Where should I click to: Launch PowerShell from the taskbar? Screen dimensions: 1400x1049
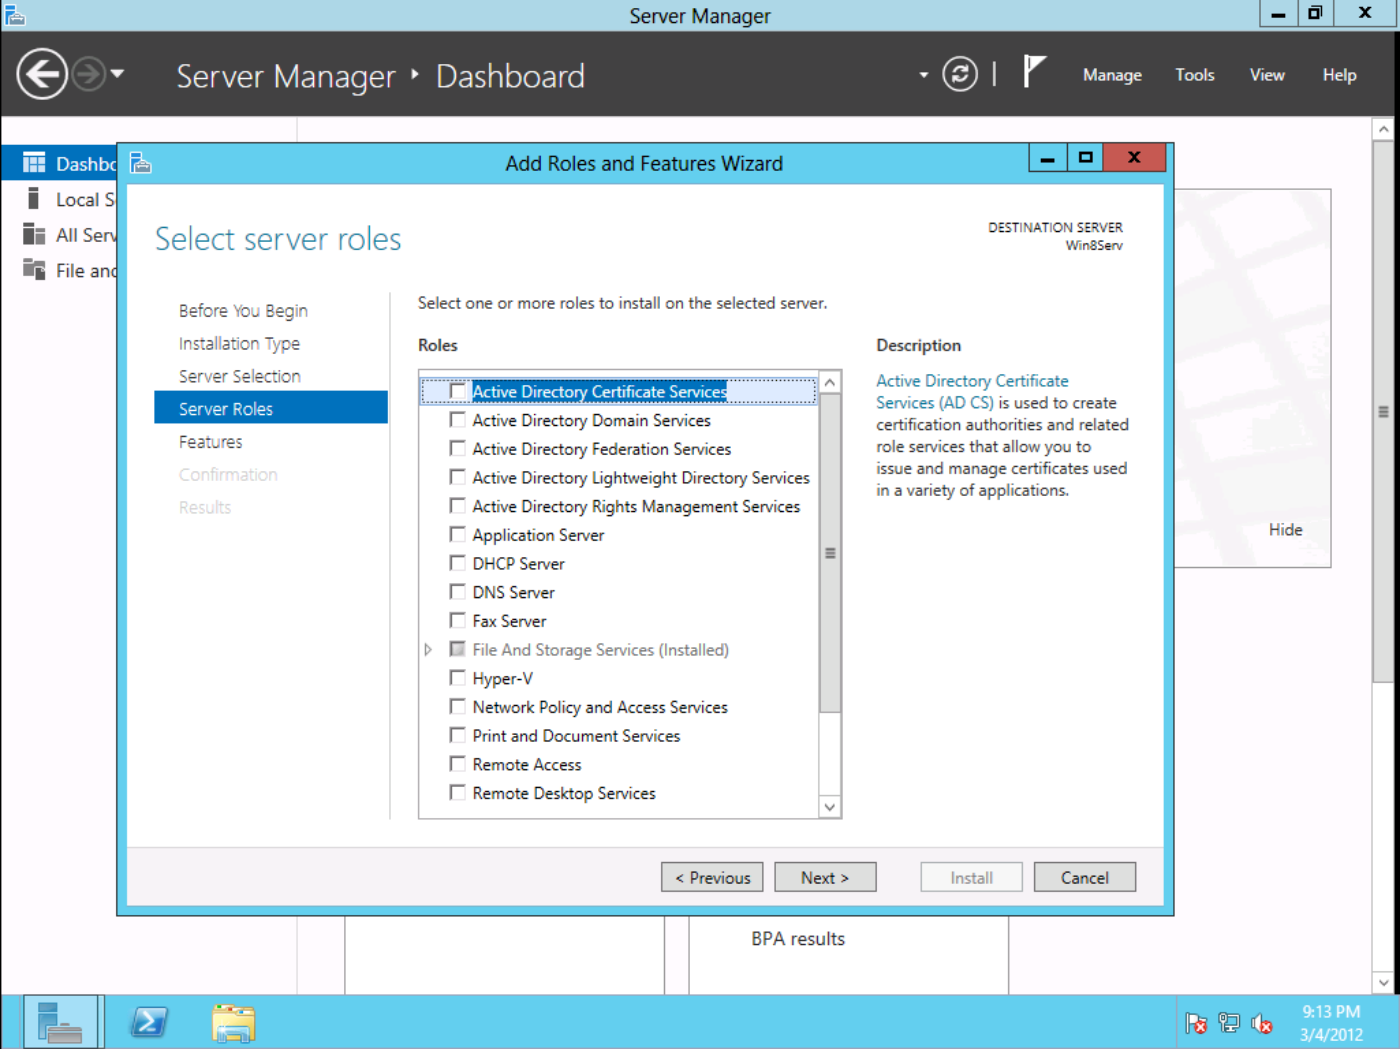point(149,1022)
